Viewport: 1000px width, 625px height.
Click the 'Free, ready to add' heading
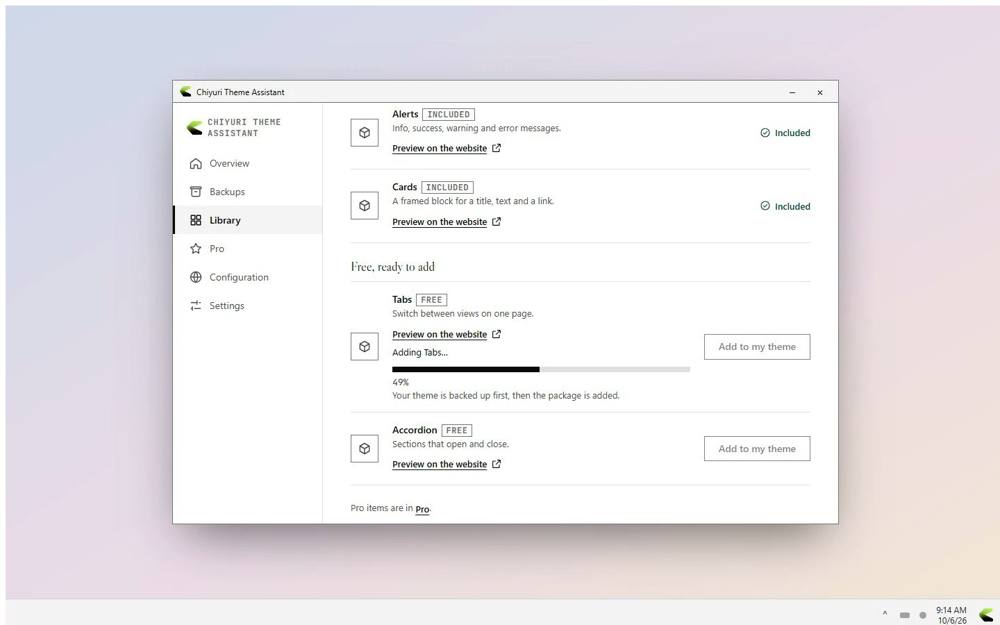[393, 267]
